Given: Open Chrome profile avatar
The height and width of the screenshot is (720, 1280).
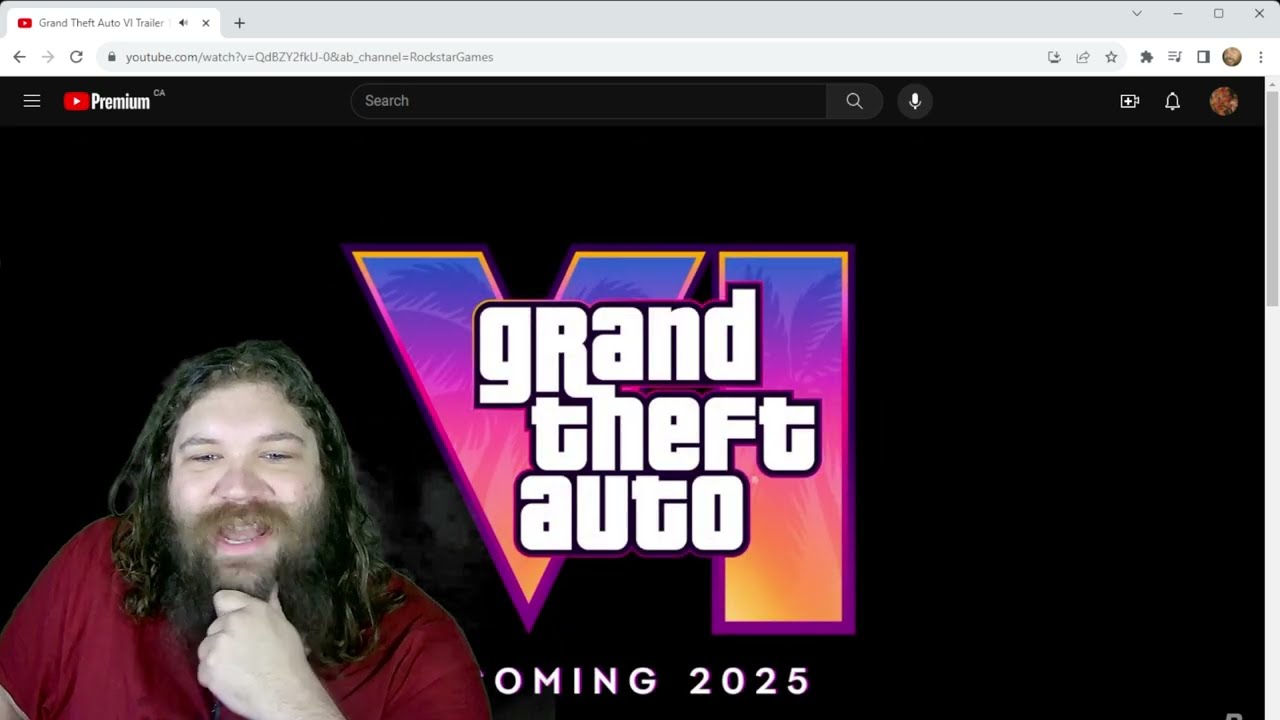Looking at the screenshot, I should [1232, 57].
